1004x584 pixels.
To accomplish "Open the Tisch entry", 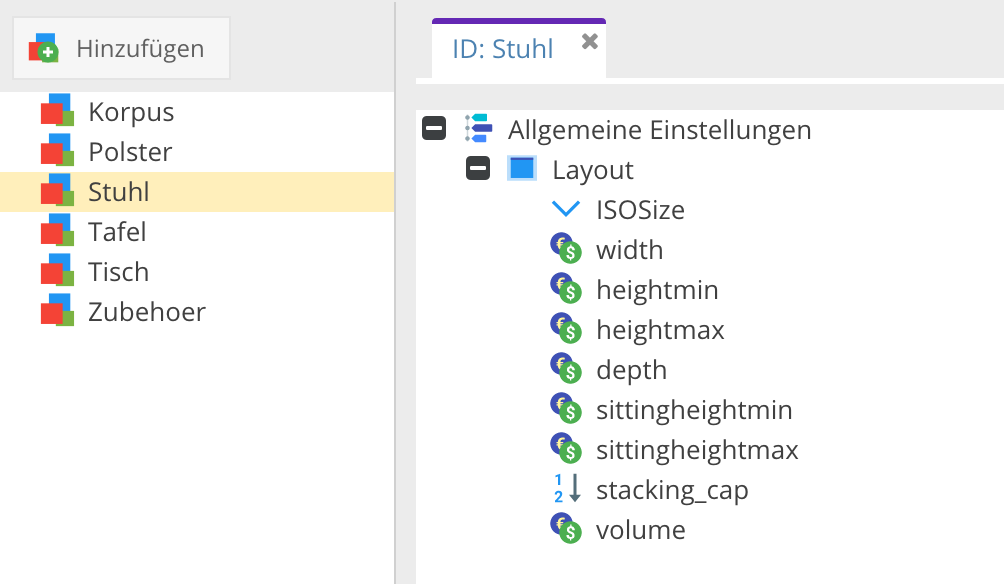I will click(x=118, y=272).
